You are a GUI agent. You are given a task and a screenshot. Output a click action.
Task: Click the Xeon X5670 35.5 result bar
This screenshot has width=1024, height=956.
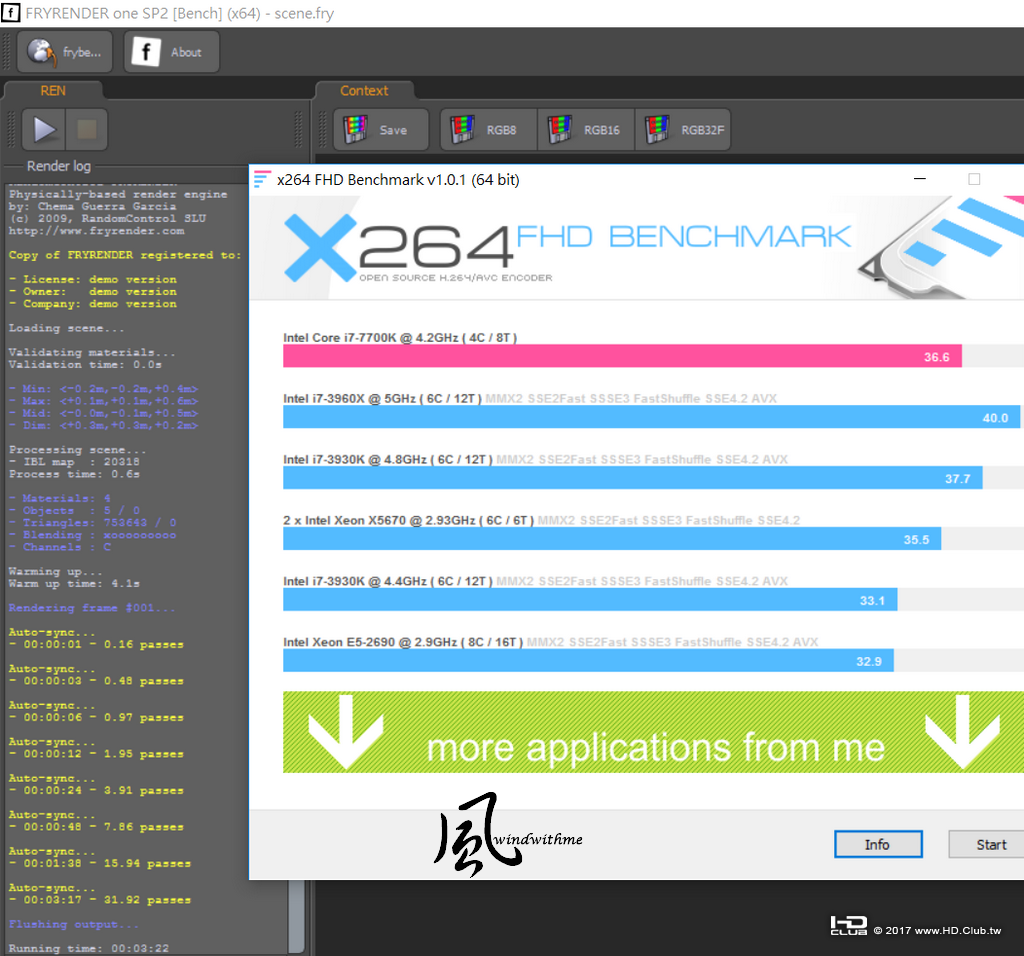(612, 539)
